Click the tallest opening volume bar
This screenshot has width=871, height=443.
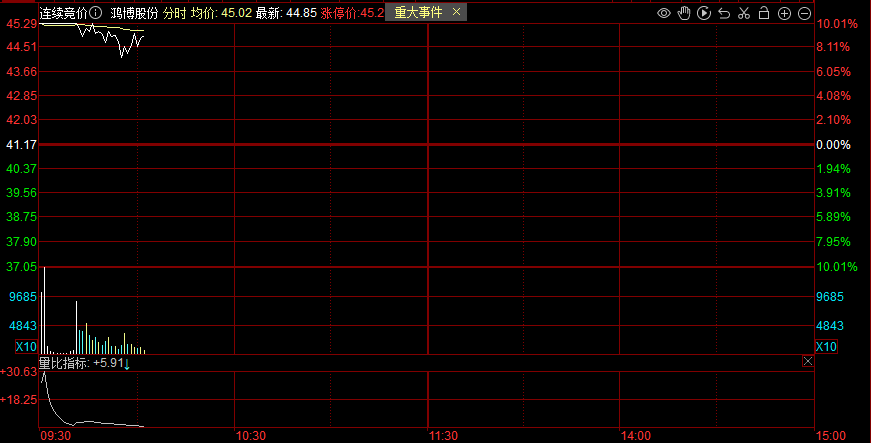[44, 310]
